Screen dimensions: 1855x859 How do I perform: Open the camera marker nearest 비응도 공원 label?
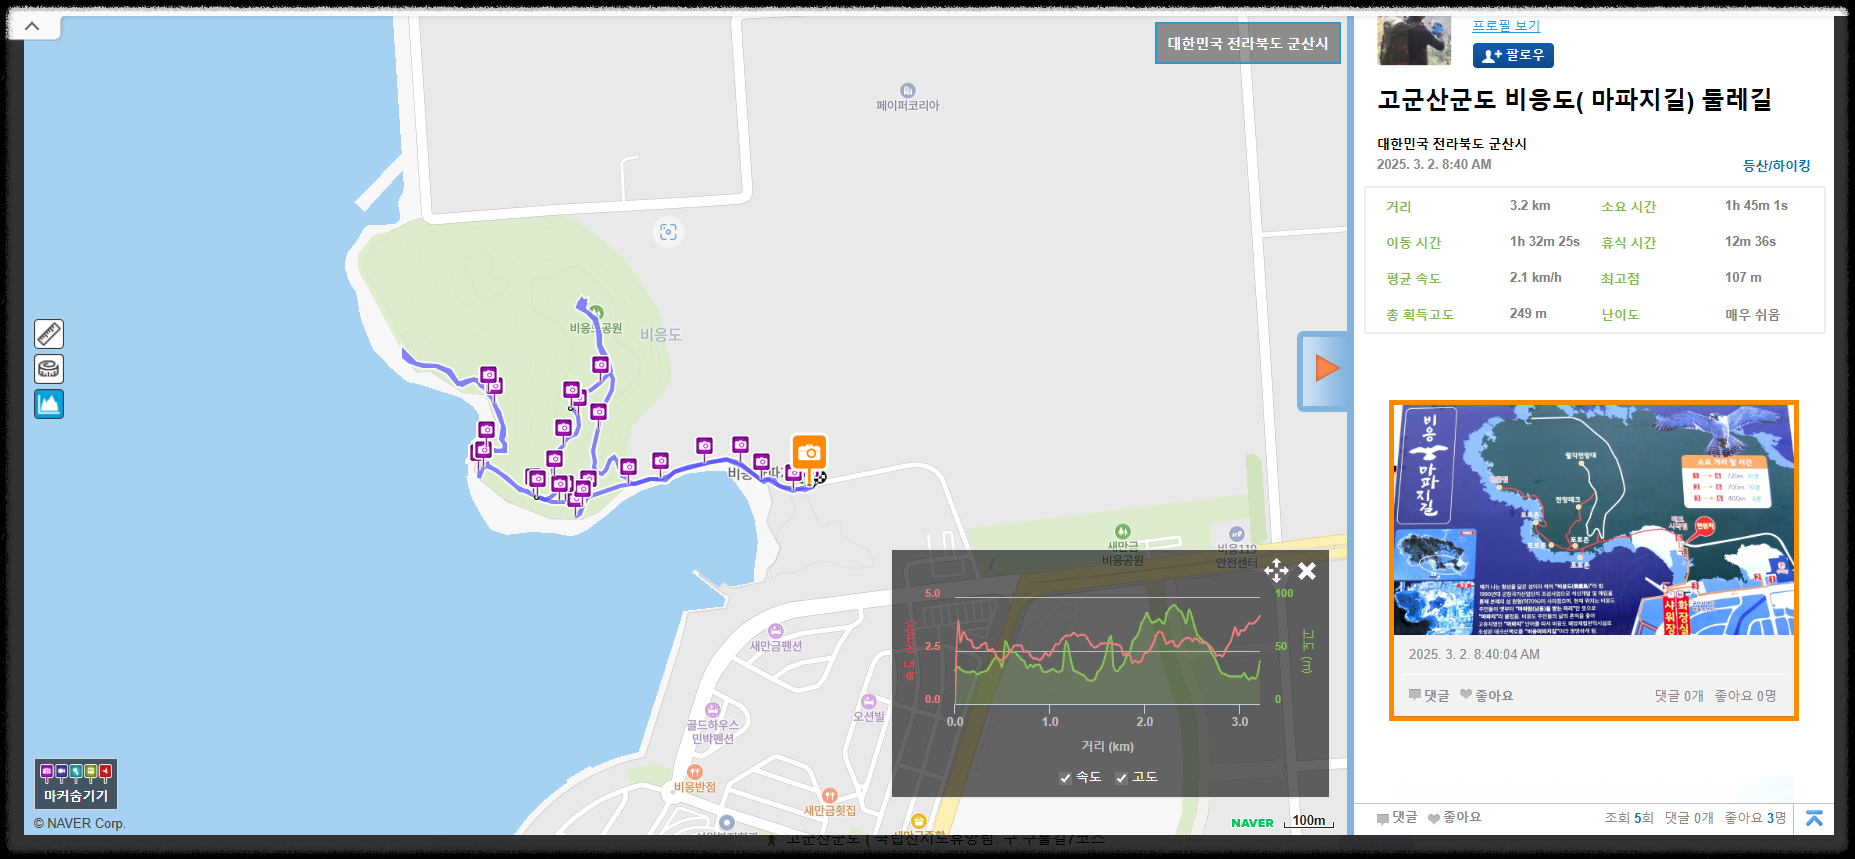600,365
